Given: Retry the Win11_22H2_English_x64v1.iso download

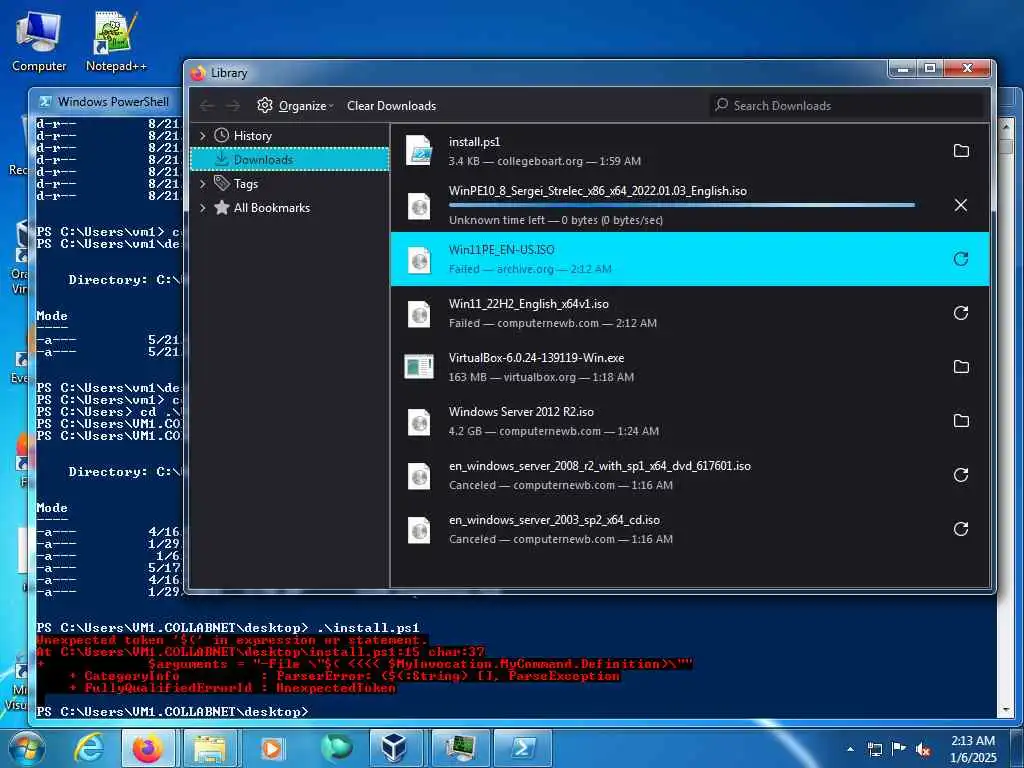Looking at the screenshot, I should pos(961,313).
